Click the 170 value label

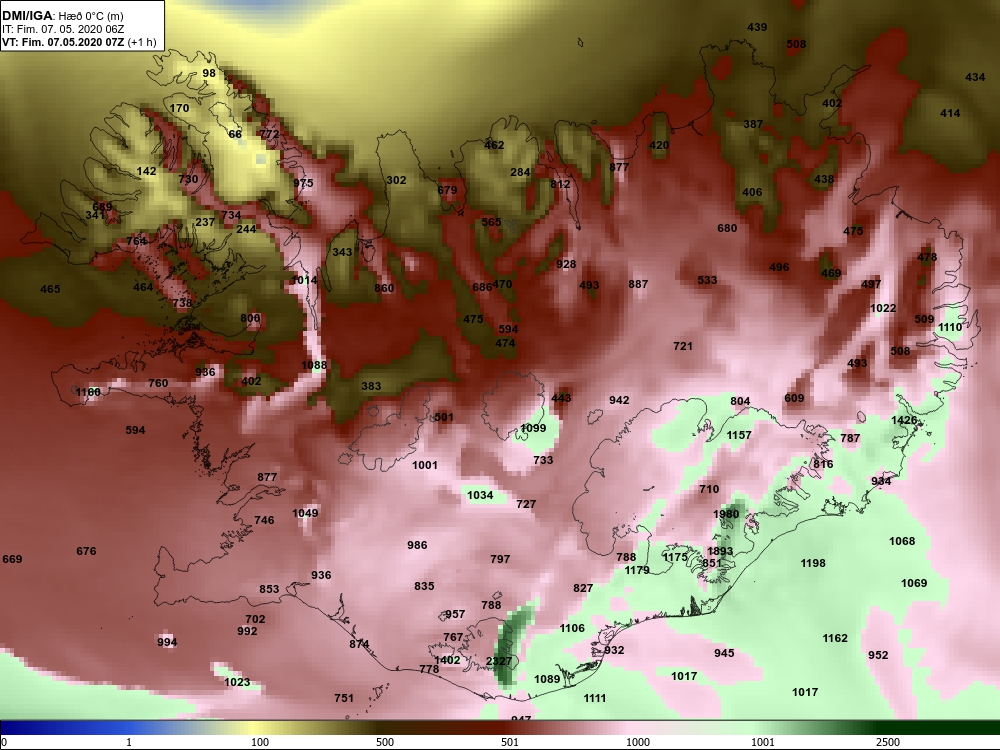179,108
